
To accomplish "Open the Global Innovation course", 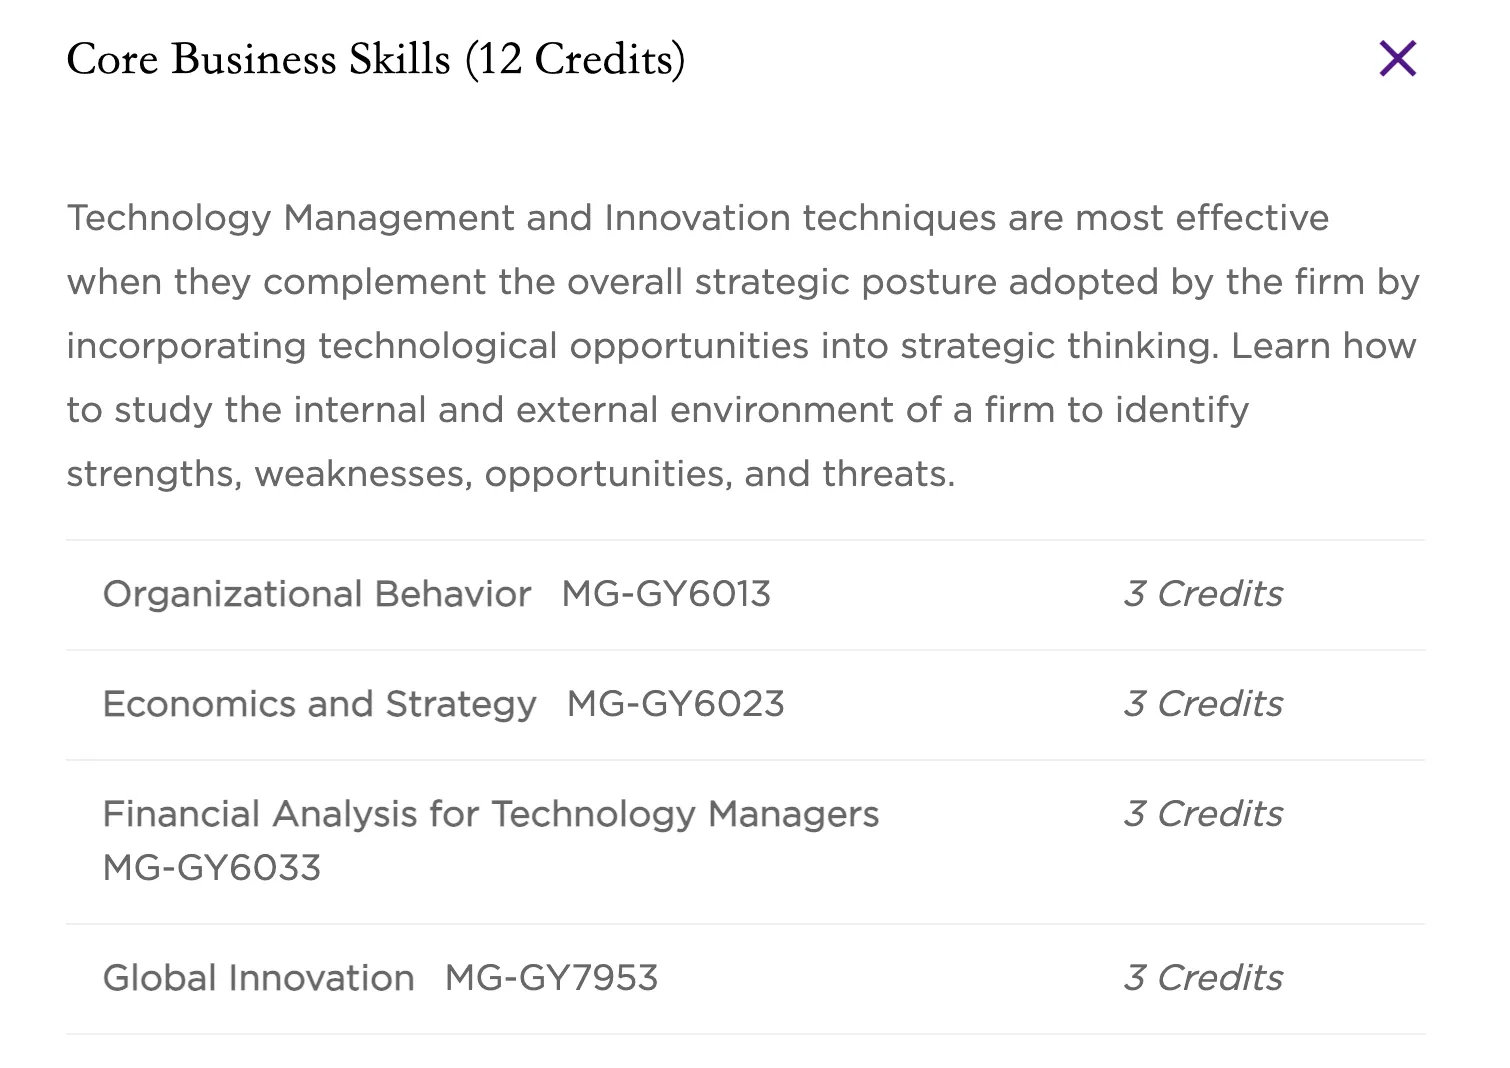I will 259,978.
